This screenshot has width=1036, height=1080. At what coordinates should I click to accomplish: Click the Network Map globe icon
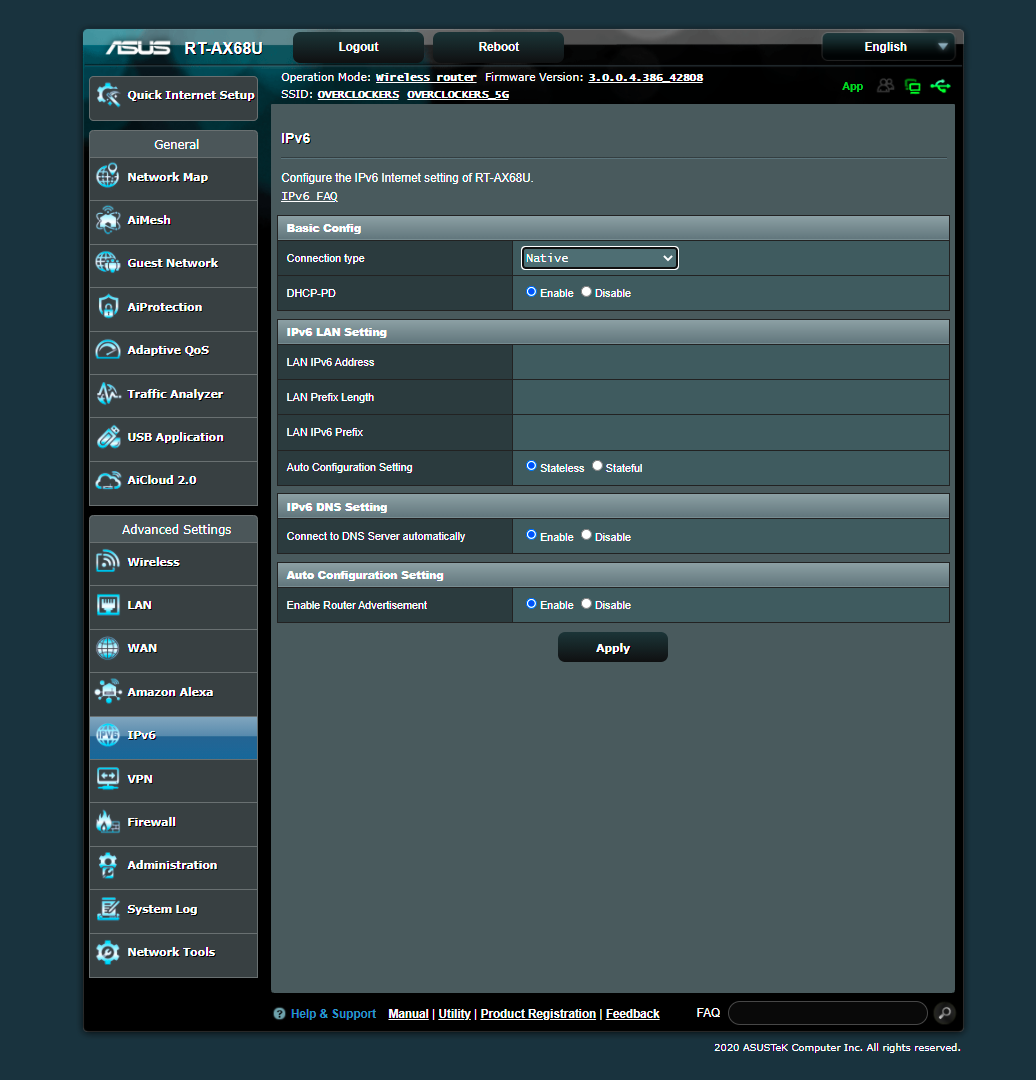[x=107, y=176]
